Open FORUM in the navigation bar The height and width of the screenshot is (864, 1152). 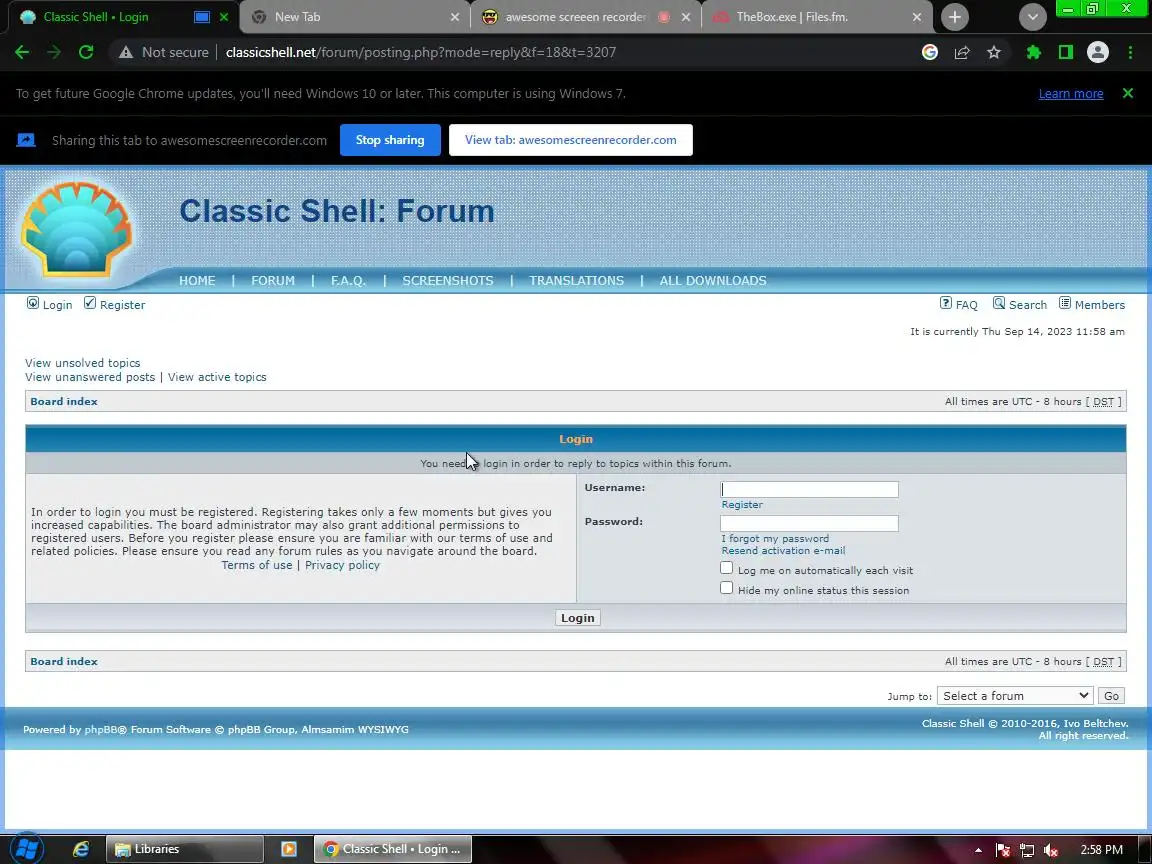point(273,281)
